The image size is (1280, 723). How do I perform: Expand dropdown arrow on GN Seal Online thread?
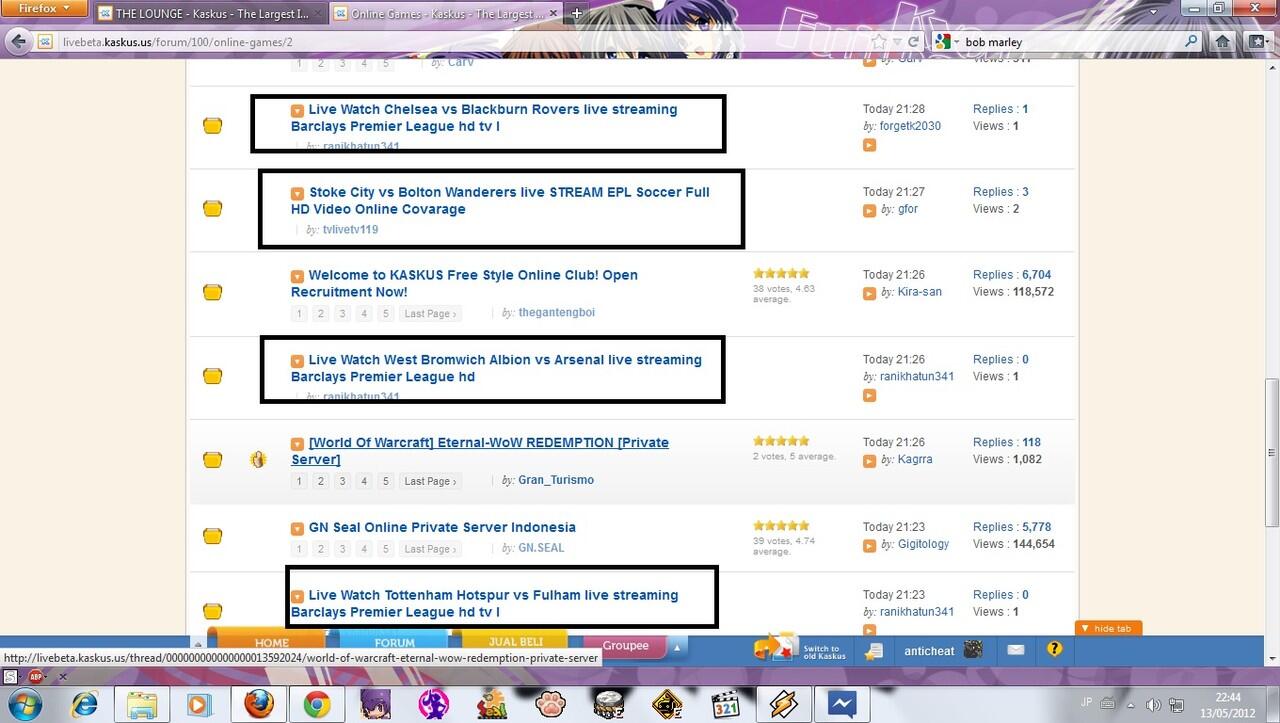[297, 529]
